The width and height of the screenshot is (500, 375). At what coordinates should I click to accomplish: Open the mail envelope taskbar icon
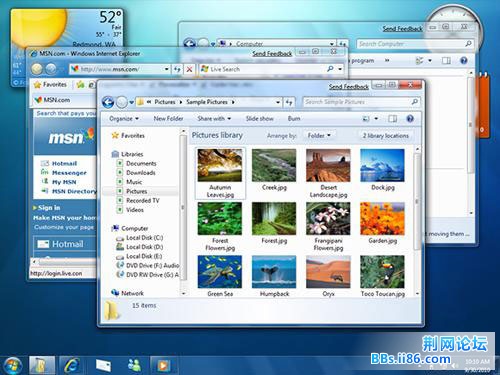point(103,365)
